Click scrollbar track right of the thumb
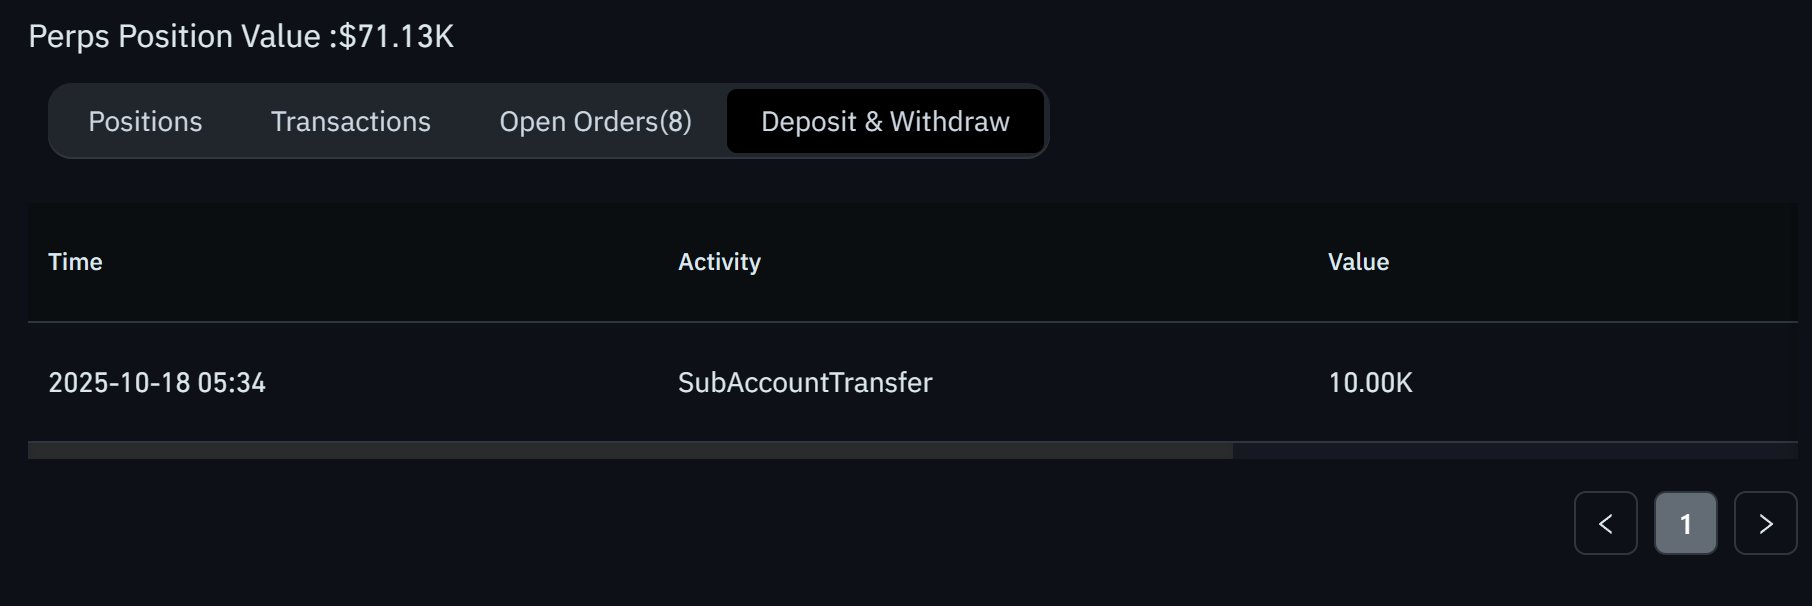This screenshot has width=1812, height=606. coord(1515,451)
